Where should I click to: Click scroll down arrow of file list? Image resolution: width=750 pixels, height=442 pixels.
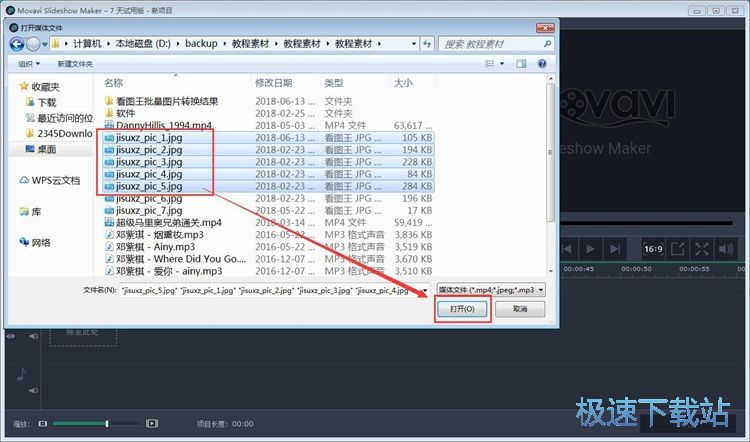551,271
